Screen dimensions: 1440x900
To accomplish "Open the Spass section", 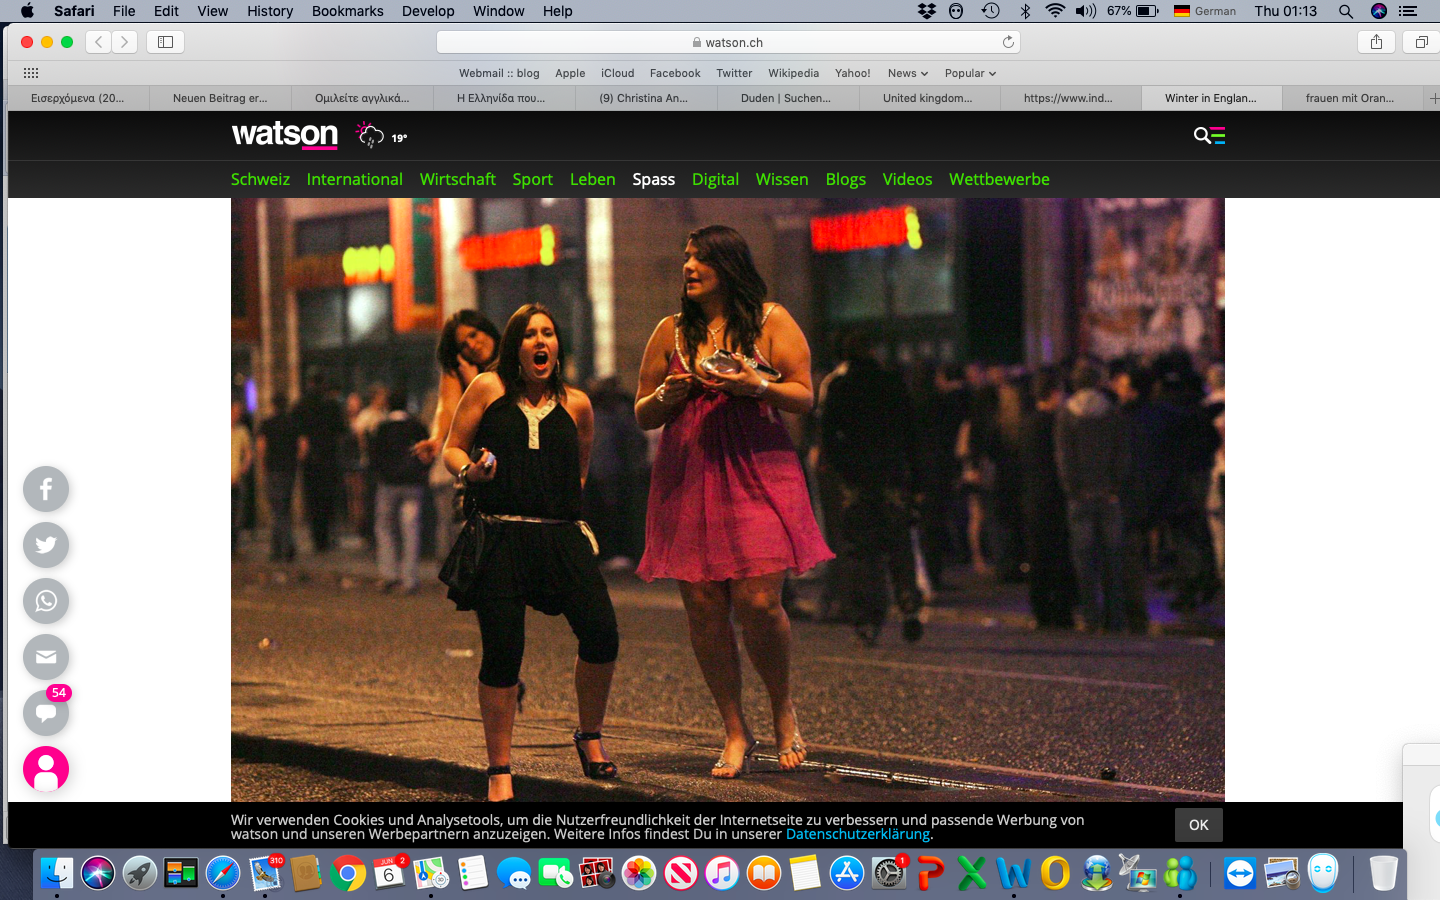I will coord(653,179).
